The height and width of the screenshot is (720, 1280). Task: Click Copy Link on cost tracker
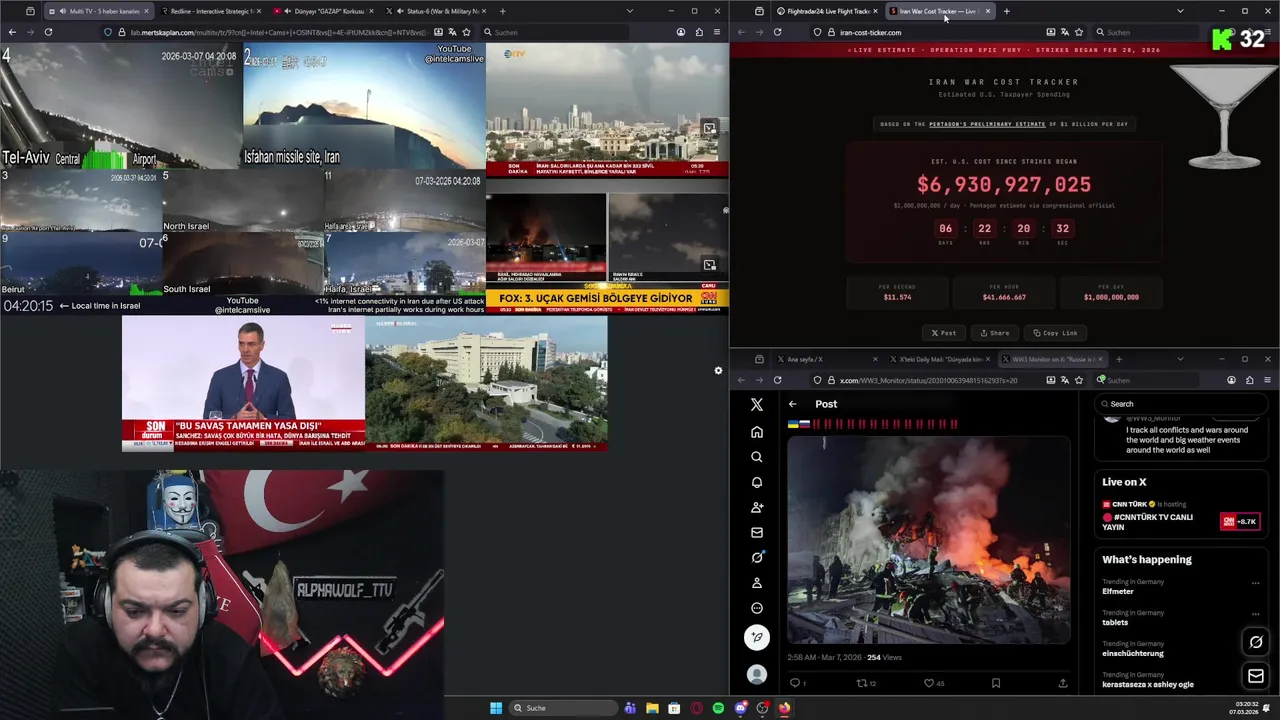point(1056,333)
